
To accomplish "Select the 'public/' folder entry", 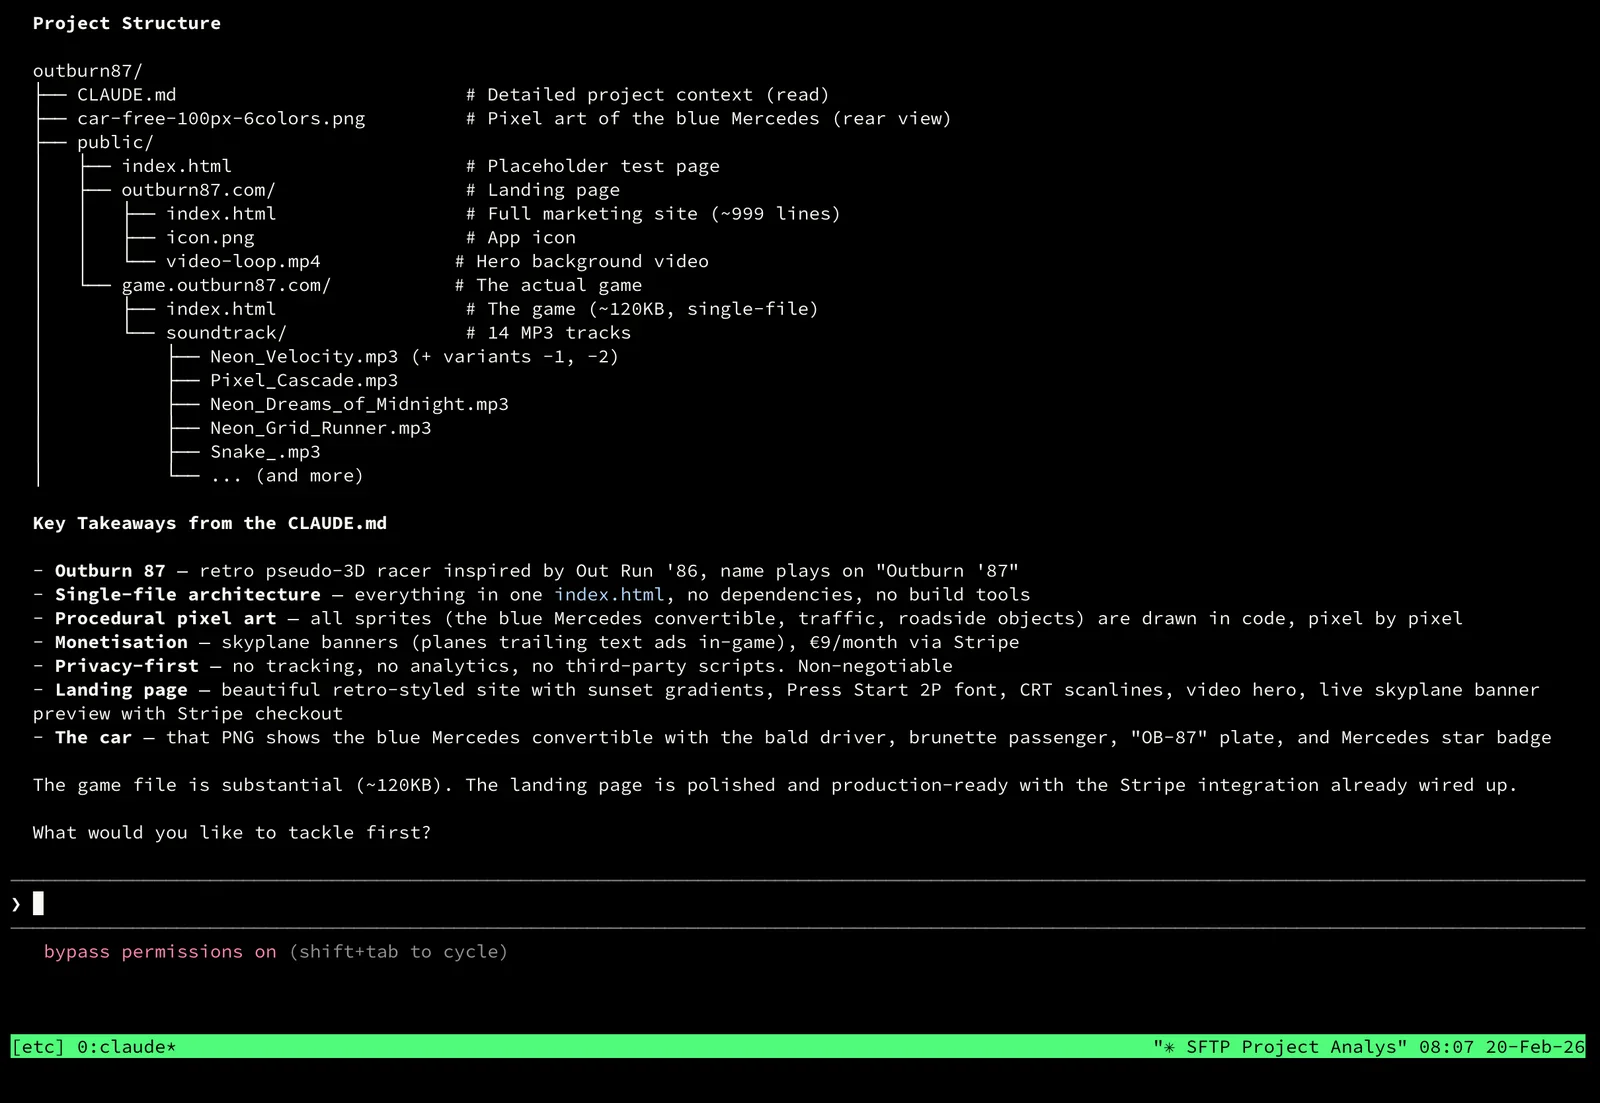I will pyautogui.click(x=116, y=143).
